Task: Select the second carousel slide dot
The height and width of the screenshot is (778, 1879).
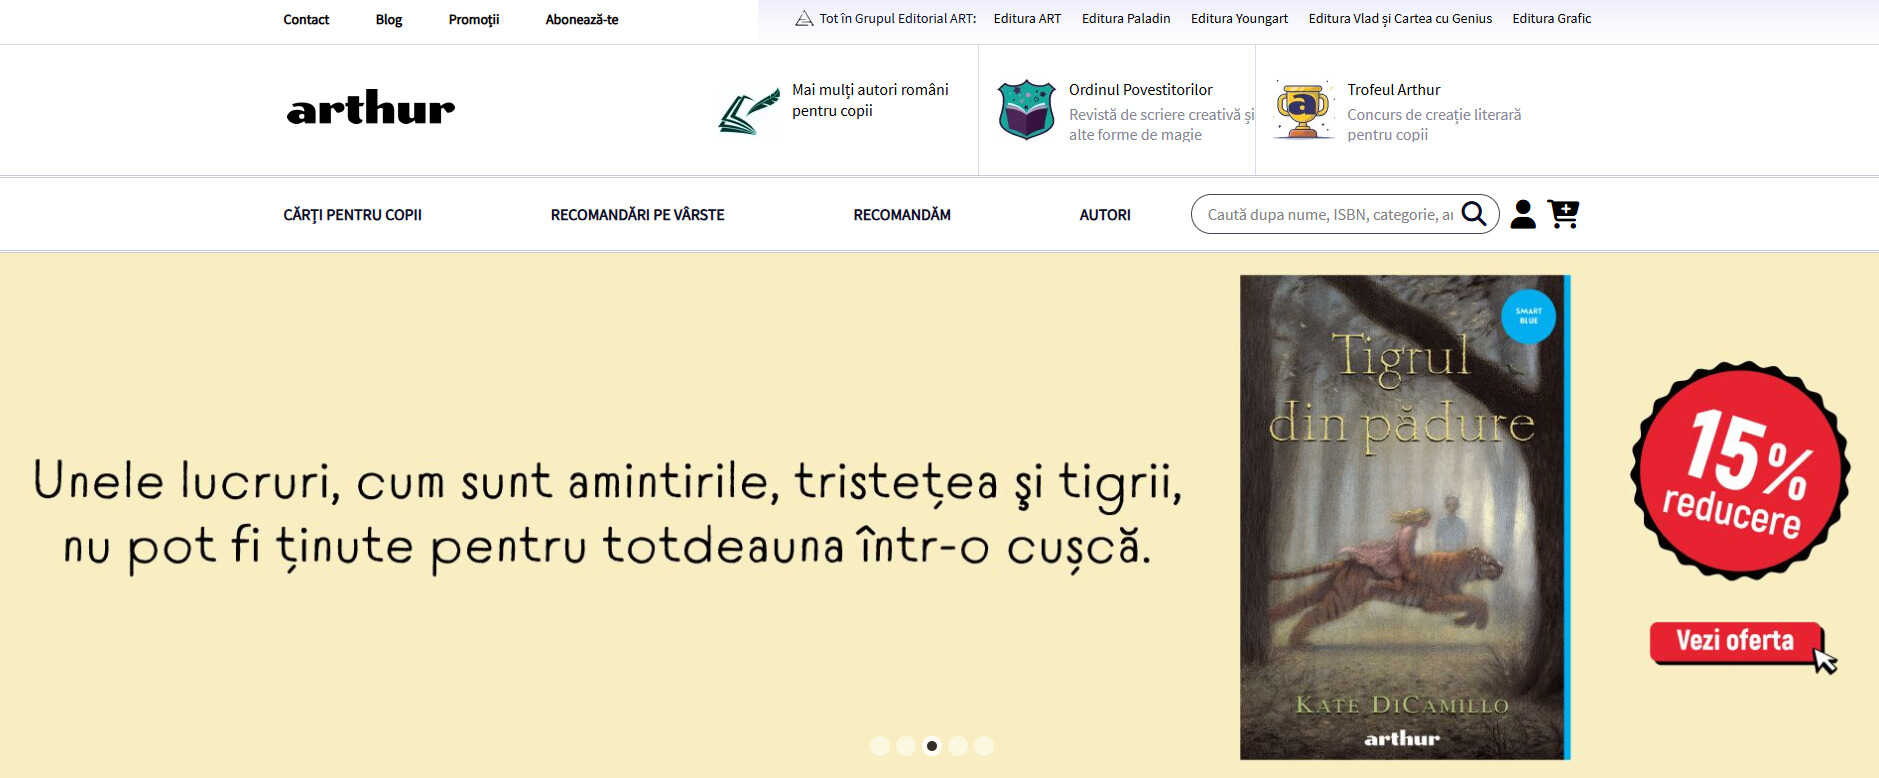Action: point(906,746)
